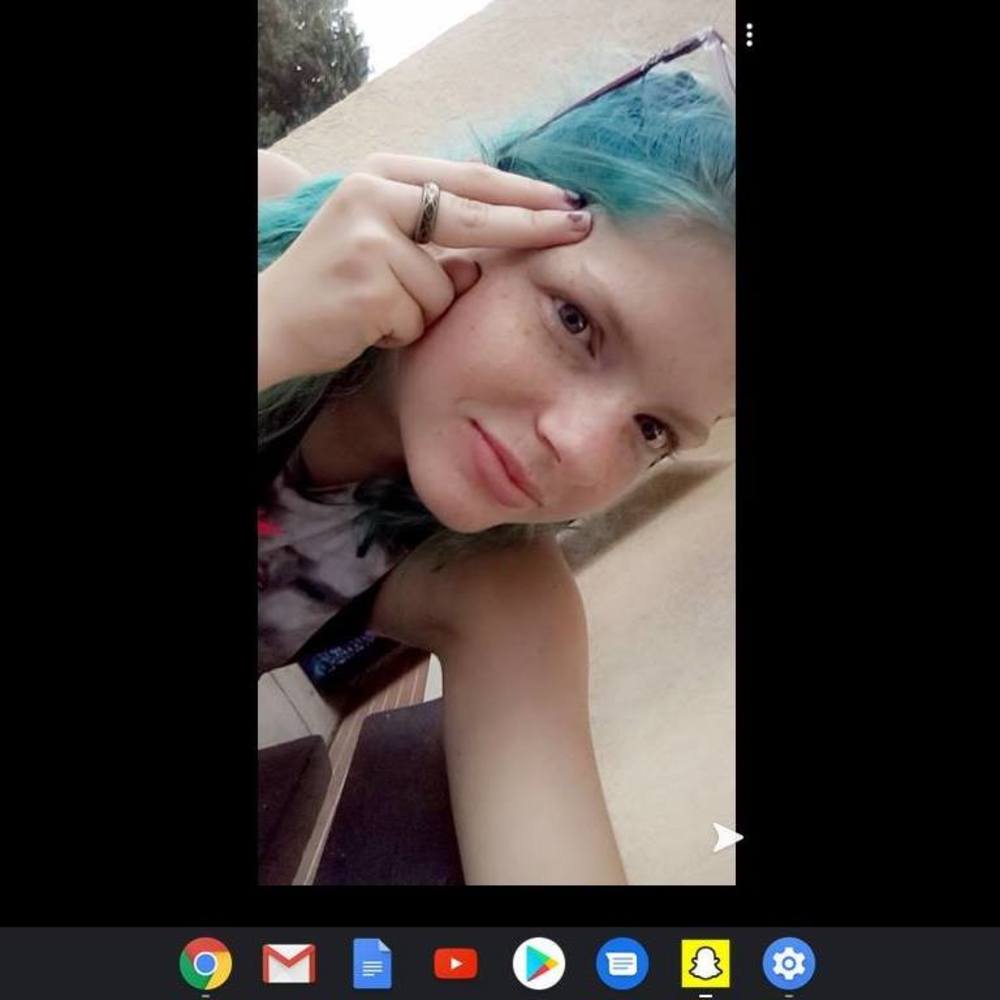The image size is (1000, 1000).
Task: Click the displayed snap photo
Action: tap(497, 443)
